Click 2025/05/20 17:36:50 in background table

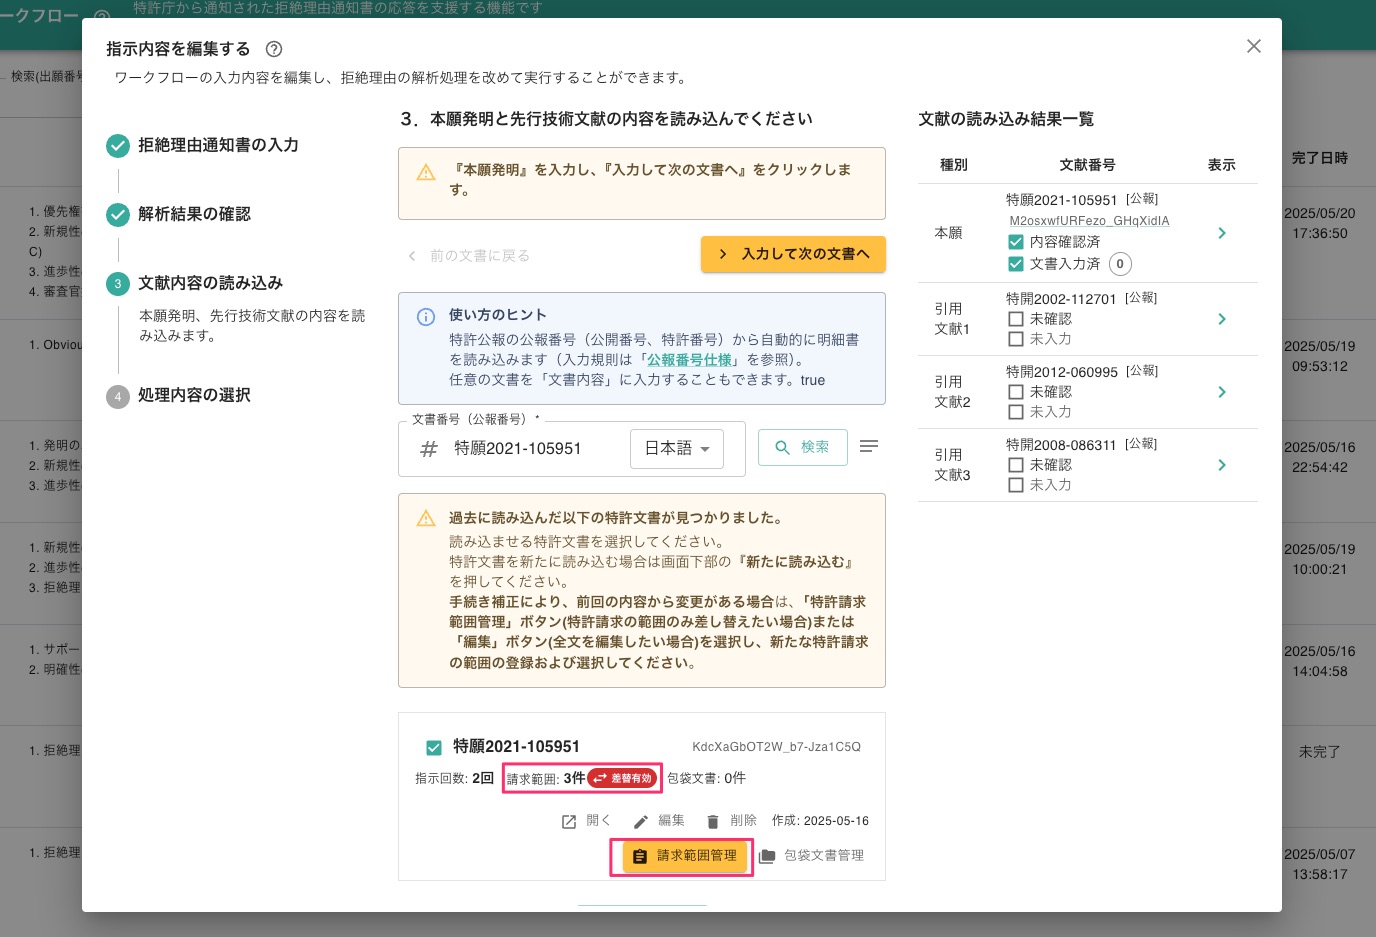1320,223
